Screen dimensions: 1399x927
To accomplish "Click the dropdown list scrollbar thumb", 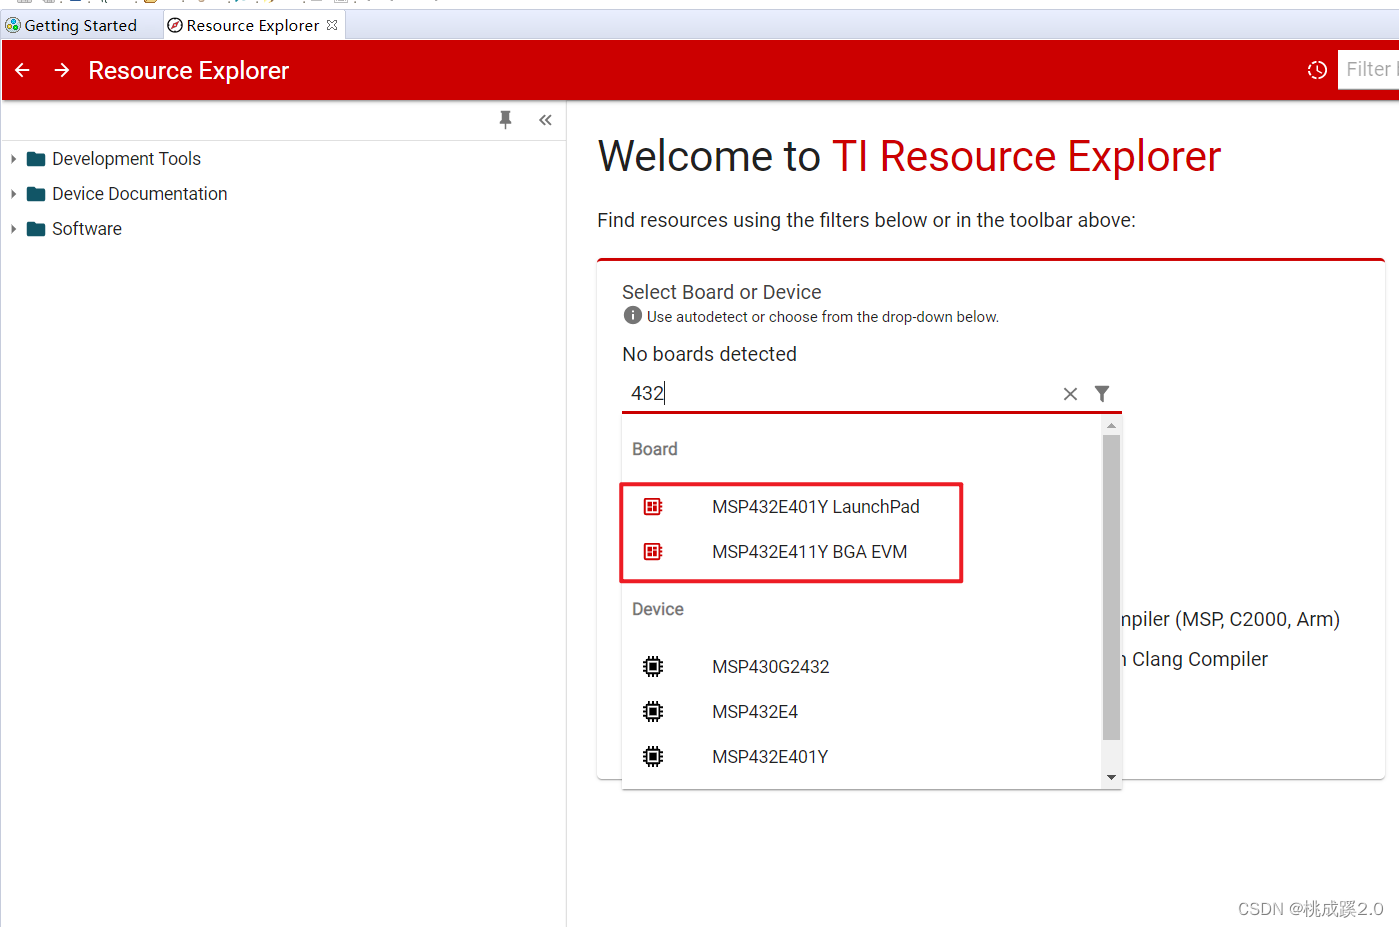I will pyautogui.click(x=1111, y=587).
